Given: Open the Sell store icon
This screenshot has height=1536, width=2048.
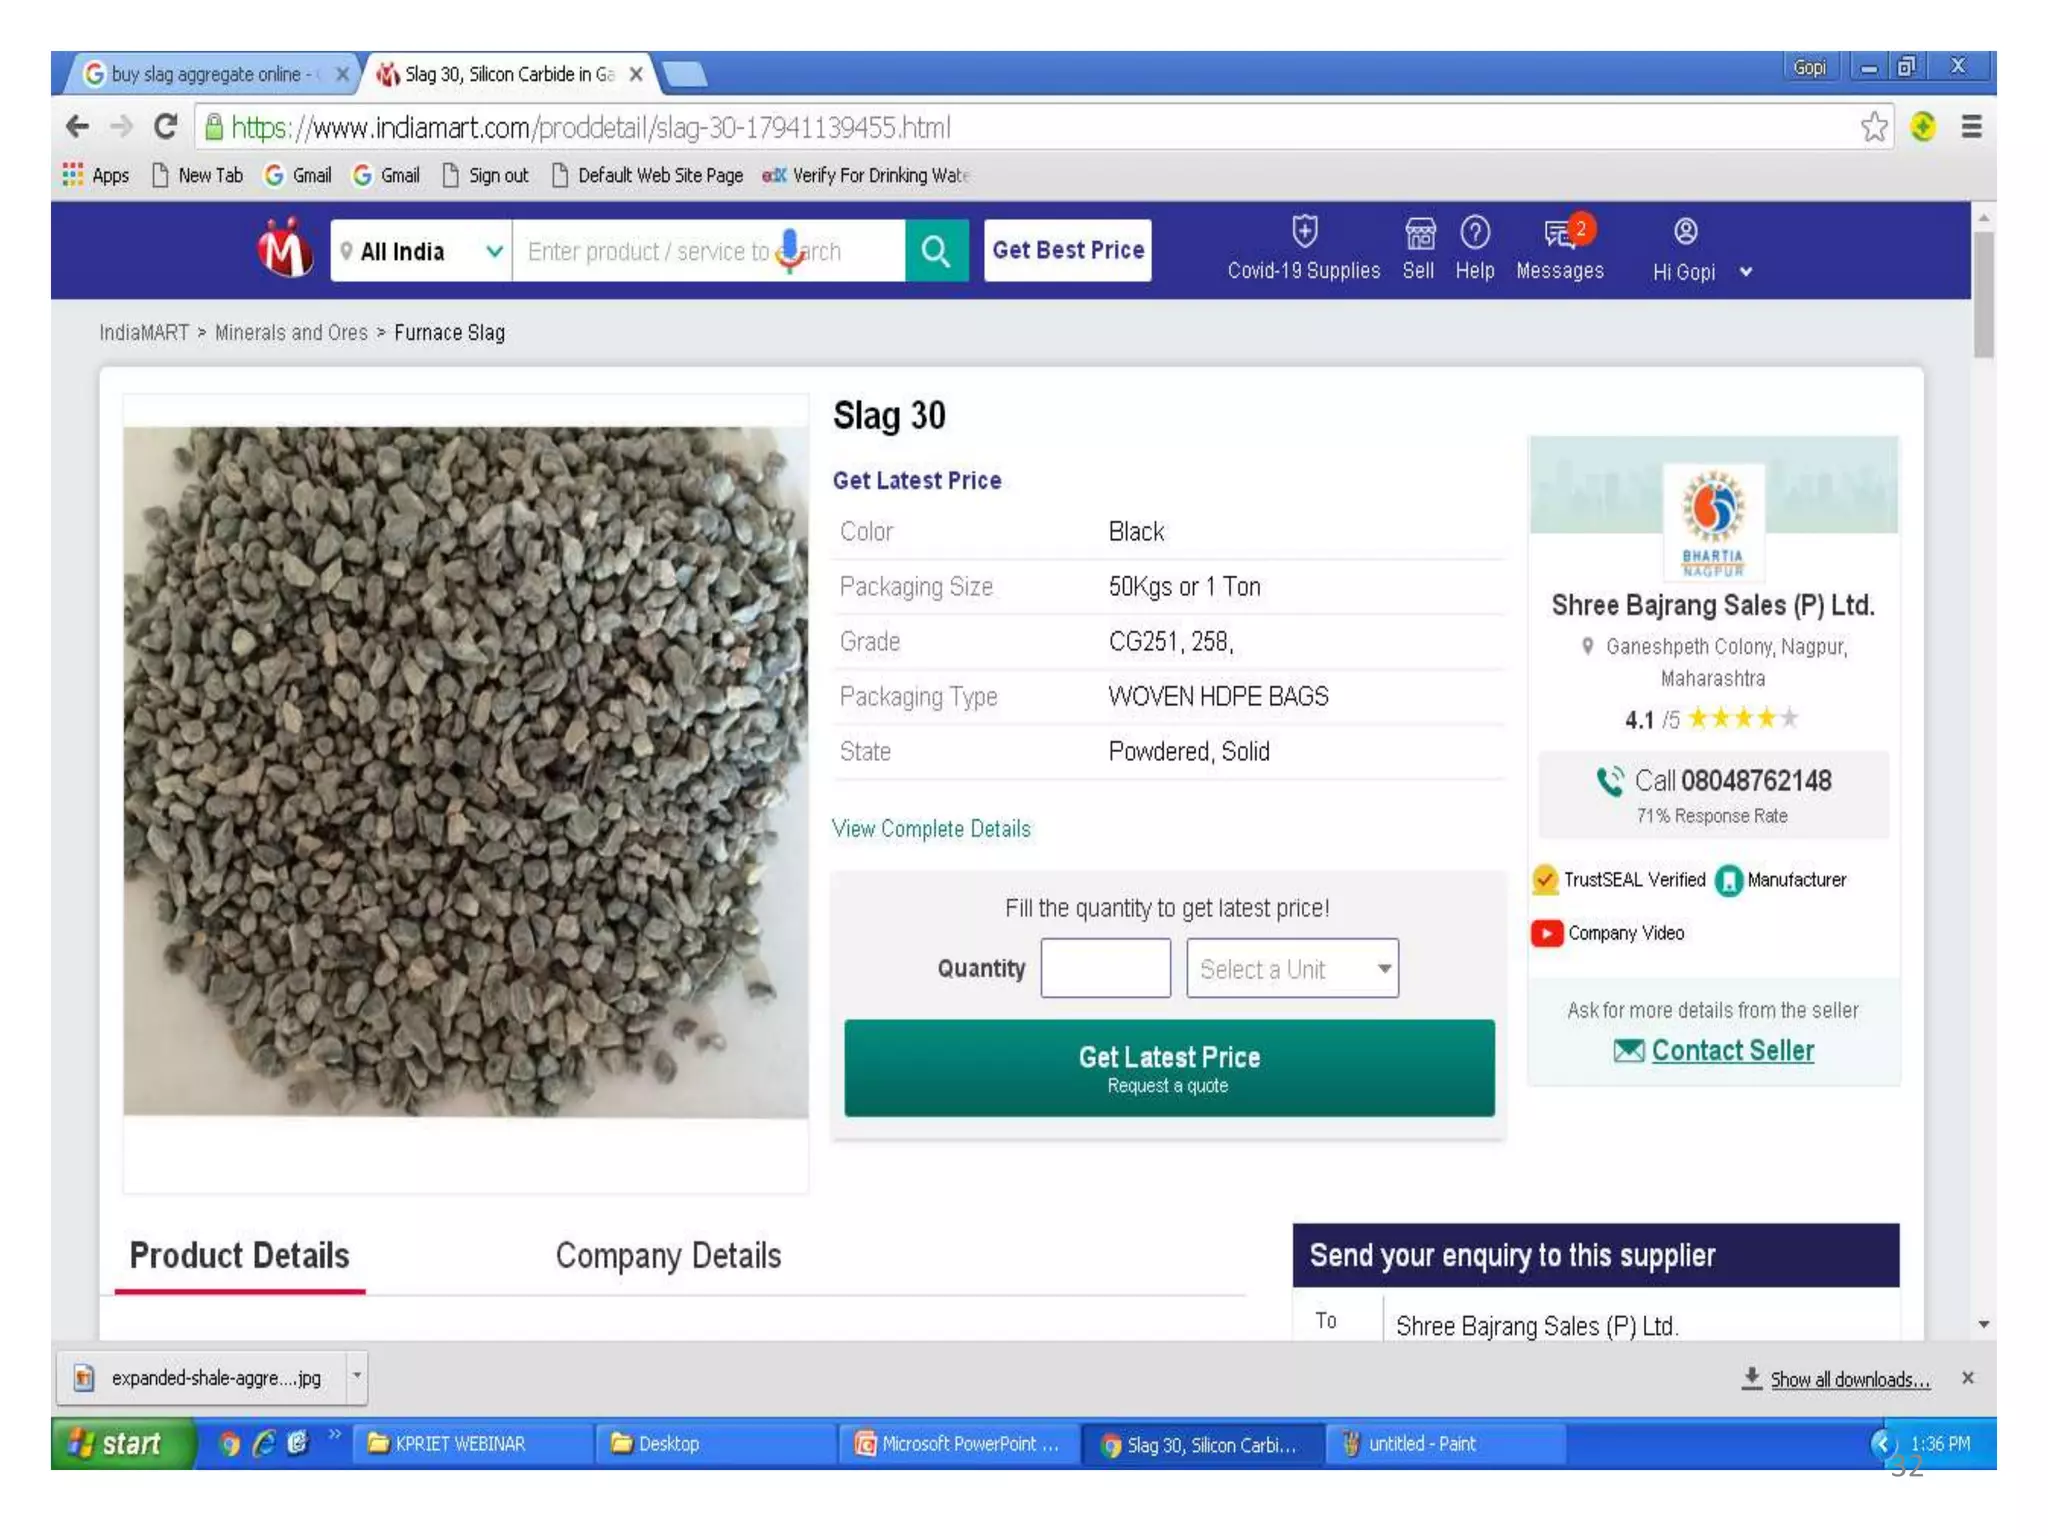Looking at the screenshot, I should click(1419, 234).
